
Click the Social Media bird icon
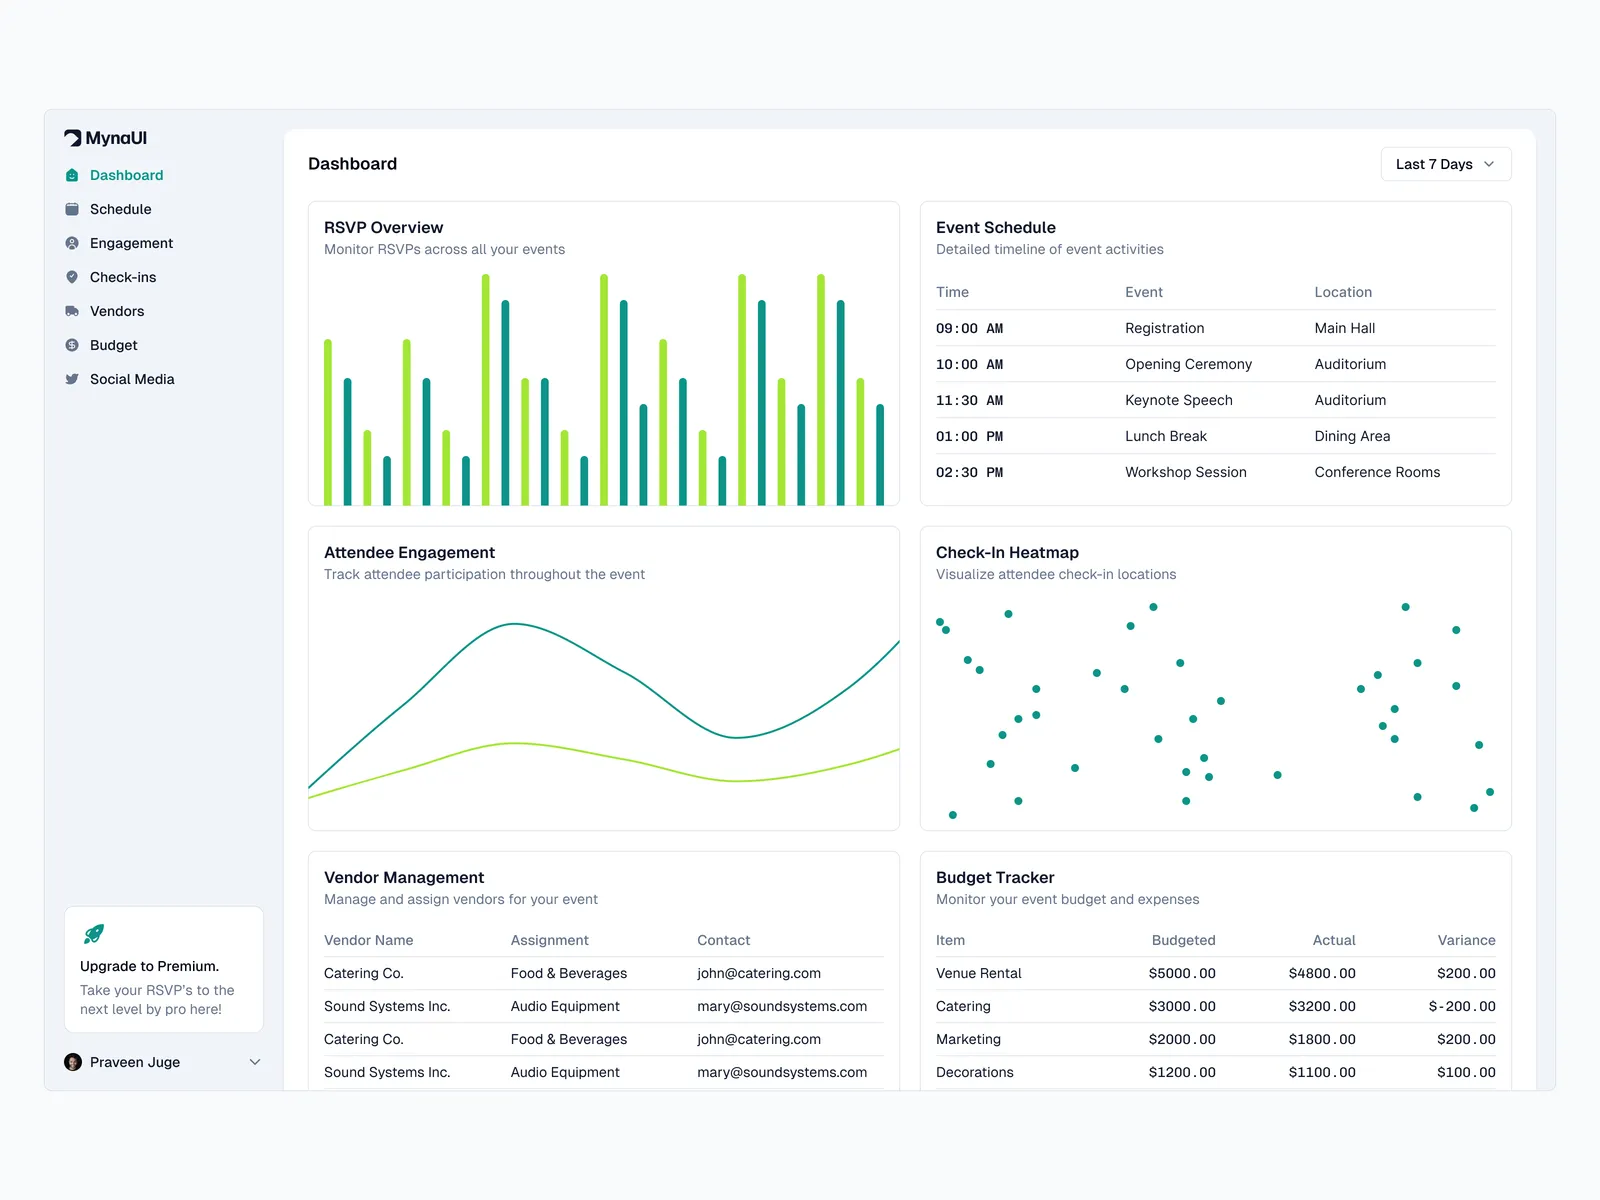(72, 379)
